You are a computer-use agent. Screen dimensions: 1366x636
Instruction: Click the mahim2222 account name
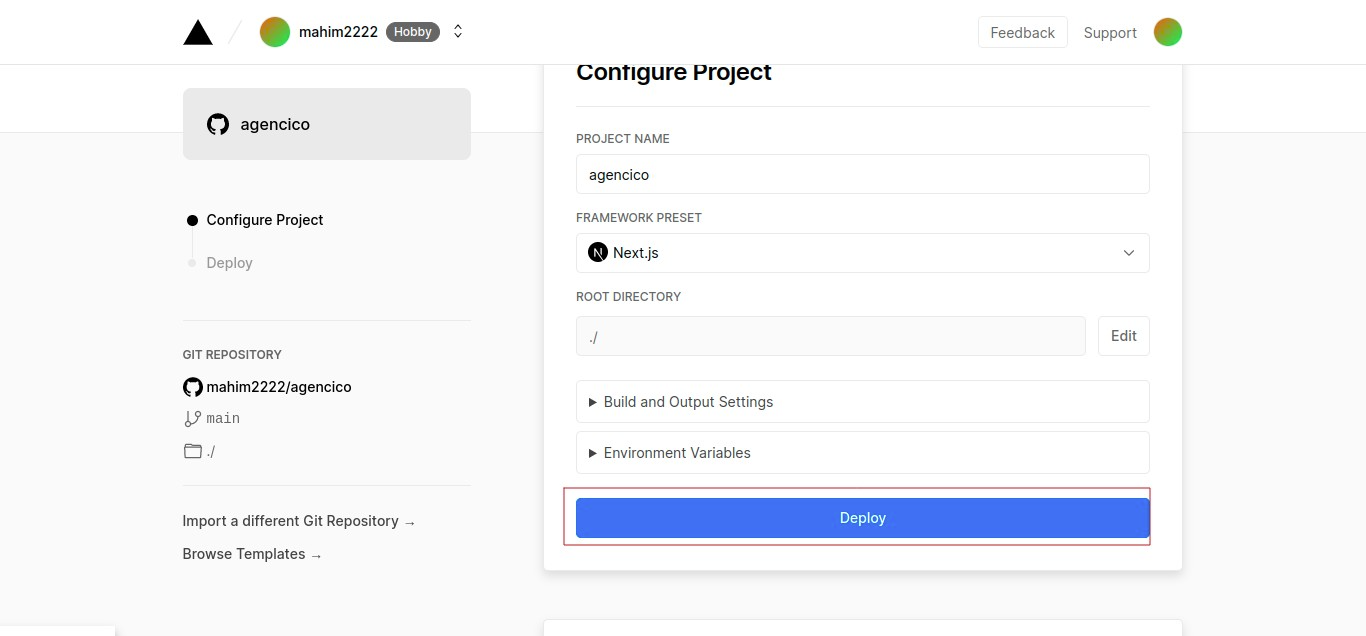(x=338, y=32)
